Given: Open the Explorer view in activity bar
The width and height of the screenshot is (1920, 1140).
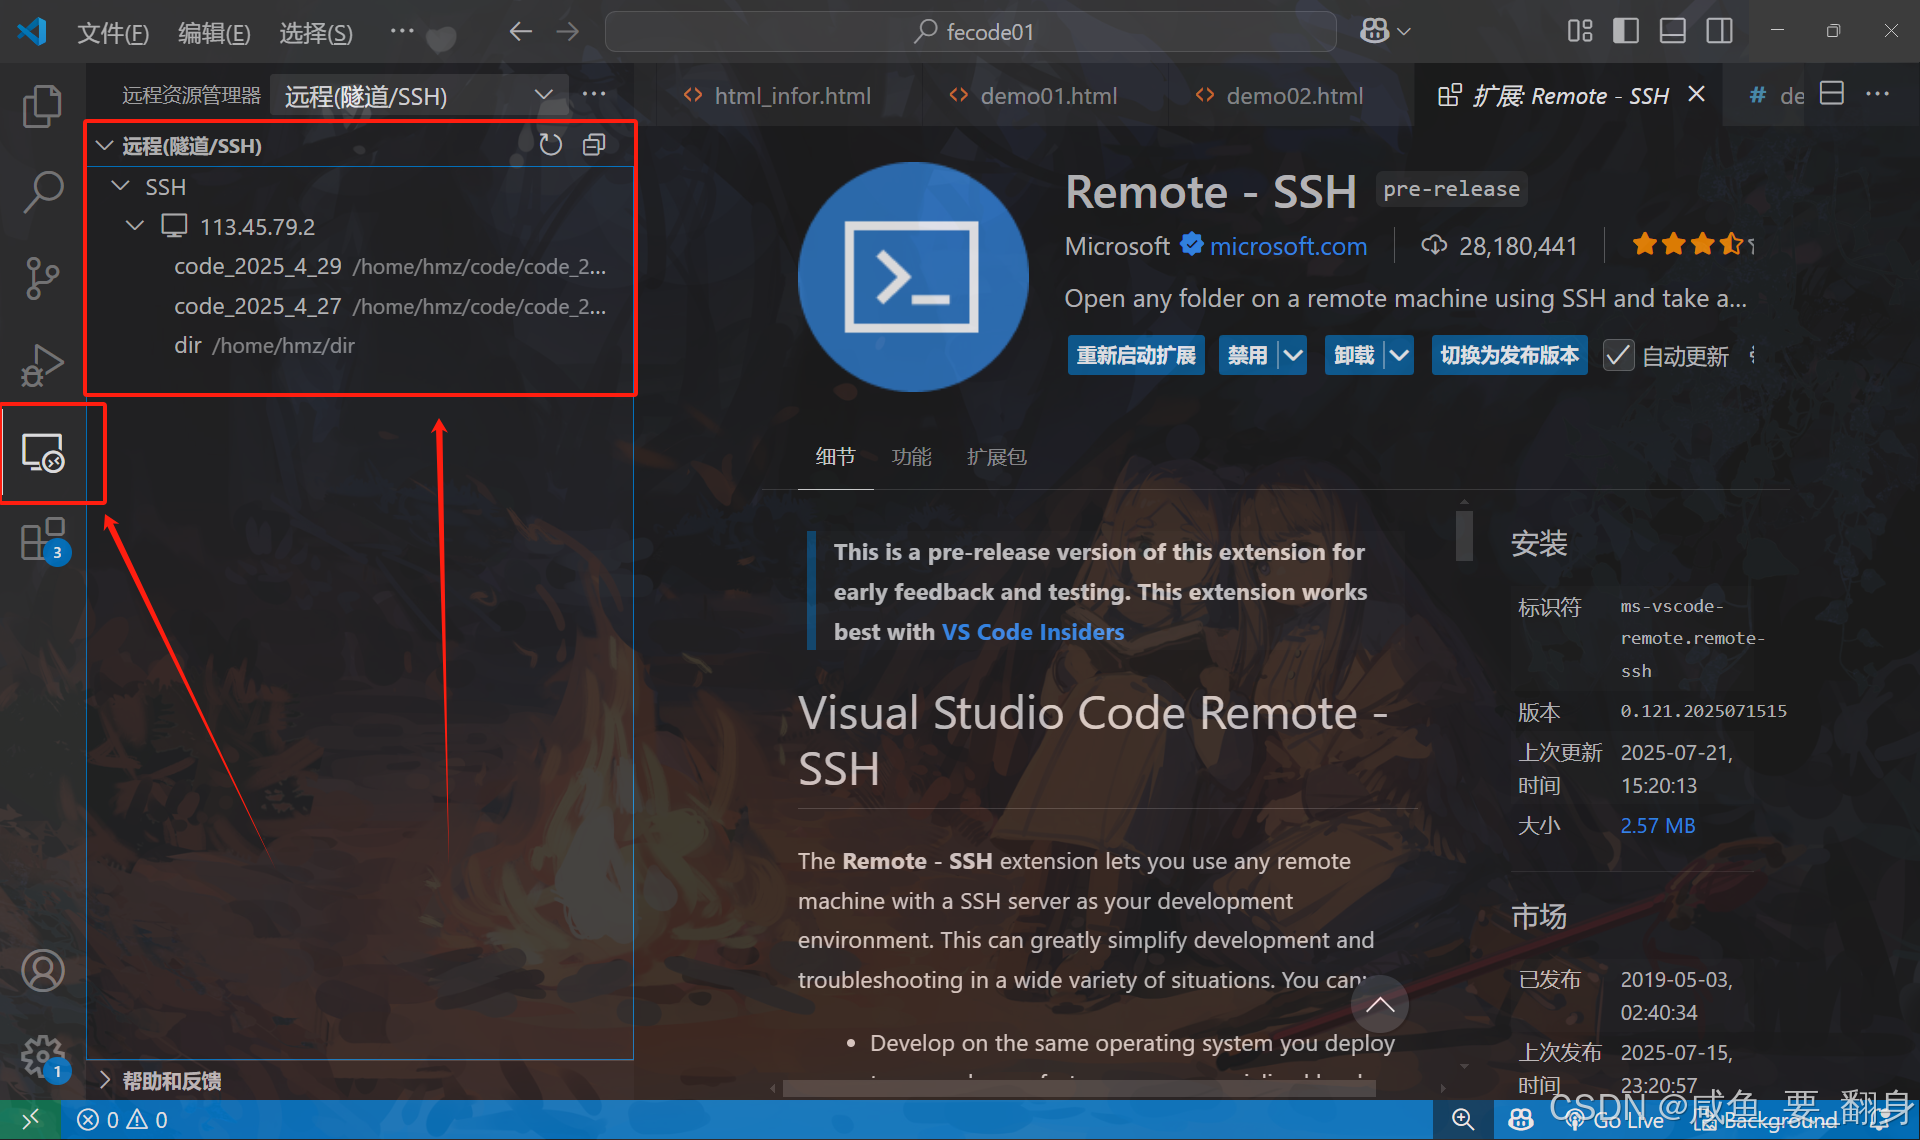Looking at the screenshot, I should (x=42, y=106).
